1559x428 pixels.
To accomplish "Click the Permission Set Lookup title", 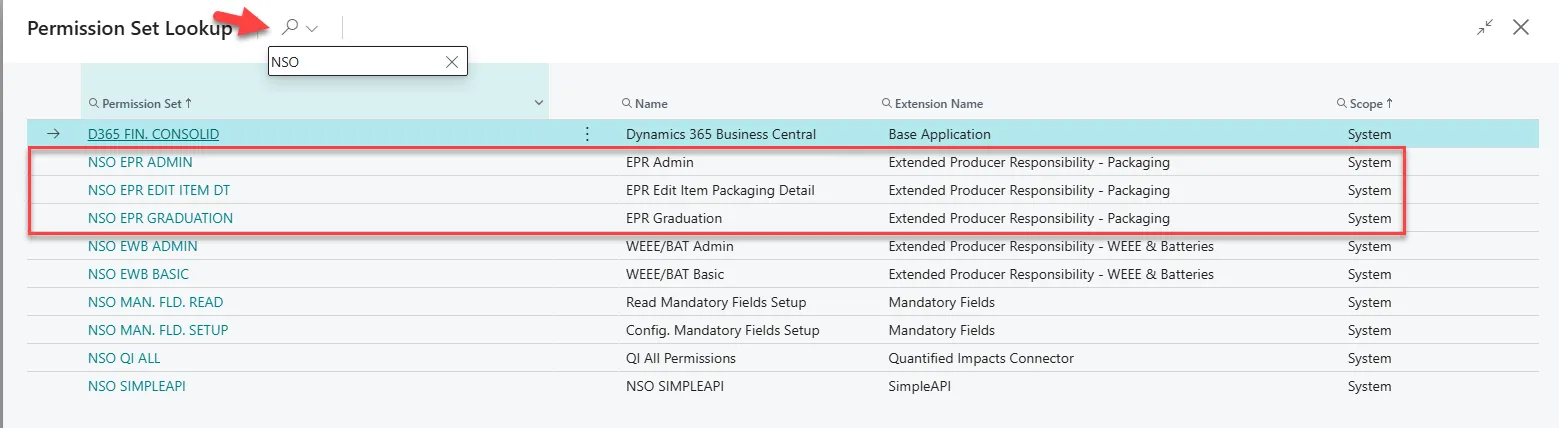I will coord(130,29).
